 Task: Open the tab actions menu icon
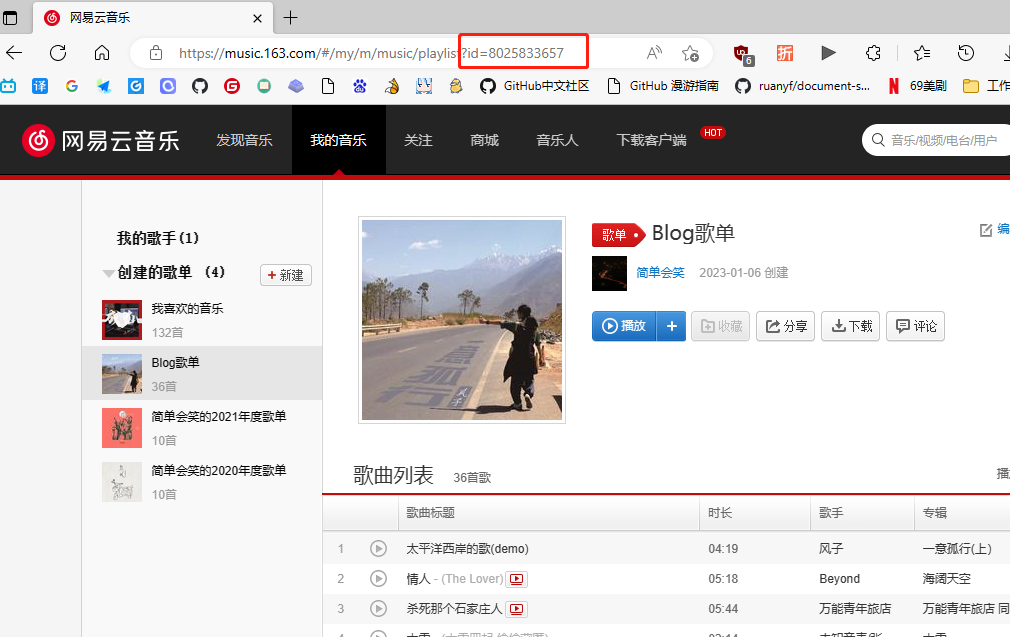tap(10, 17)
